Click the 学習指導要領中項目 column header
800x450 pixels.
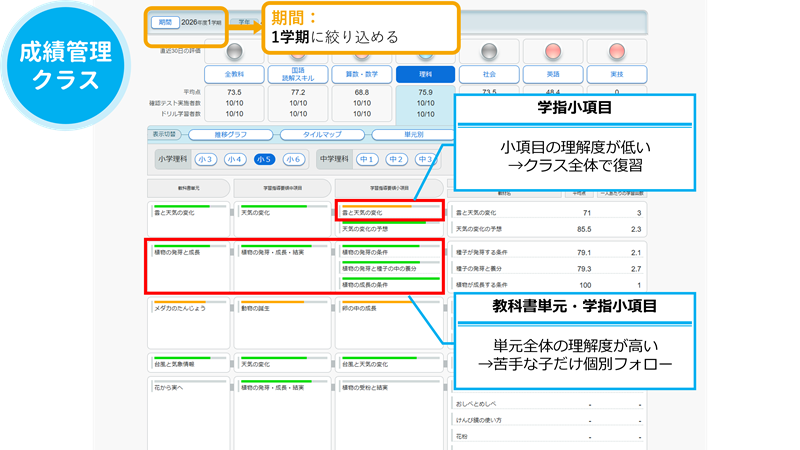282,188
